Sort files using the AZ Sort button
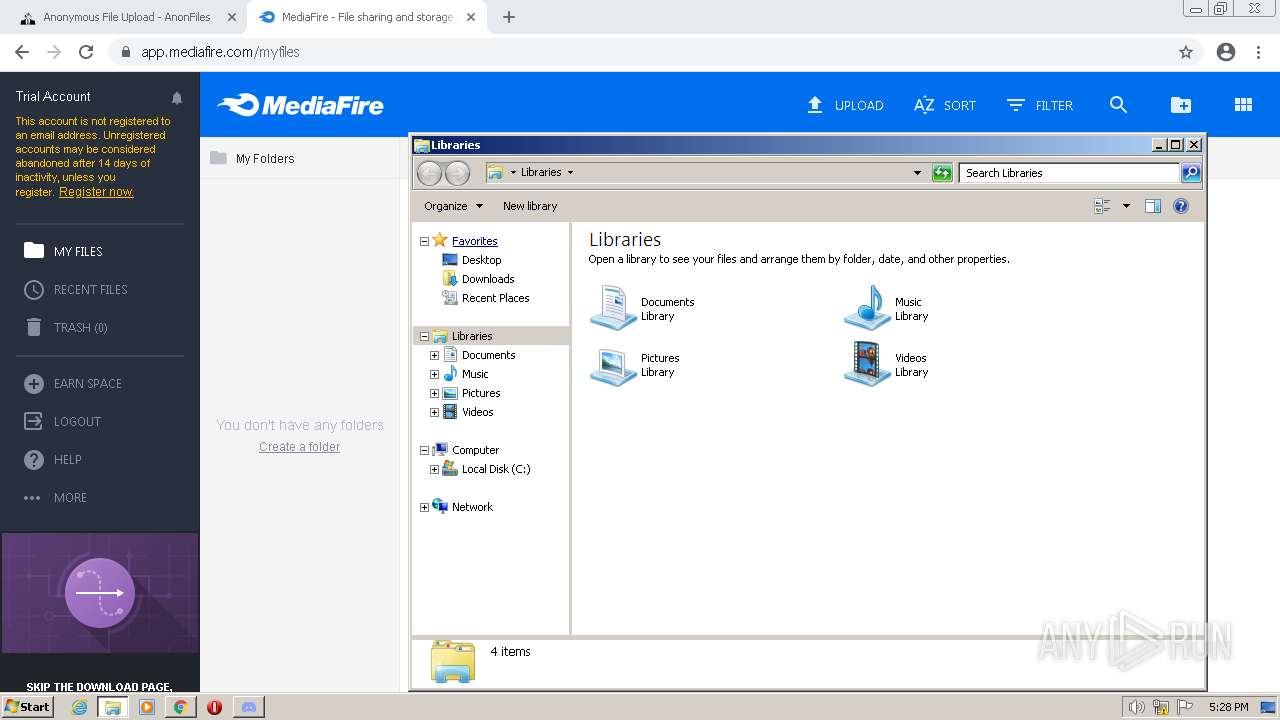The image size is (1280, 720). tap(945, 105)
